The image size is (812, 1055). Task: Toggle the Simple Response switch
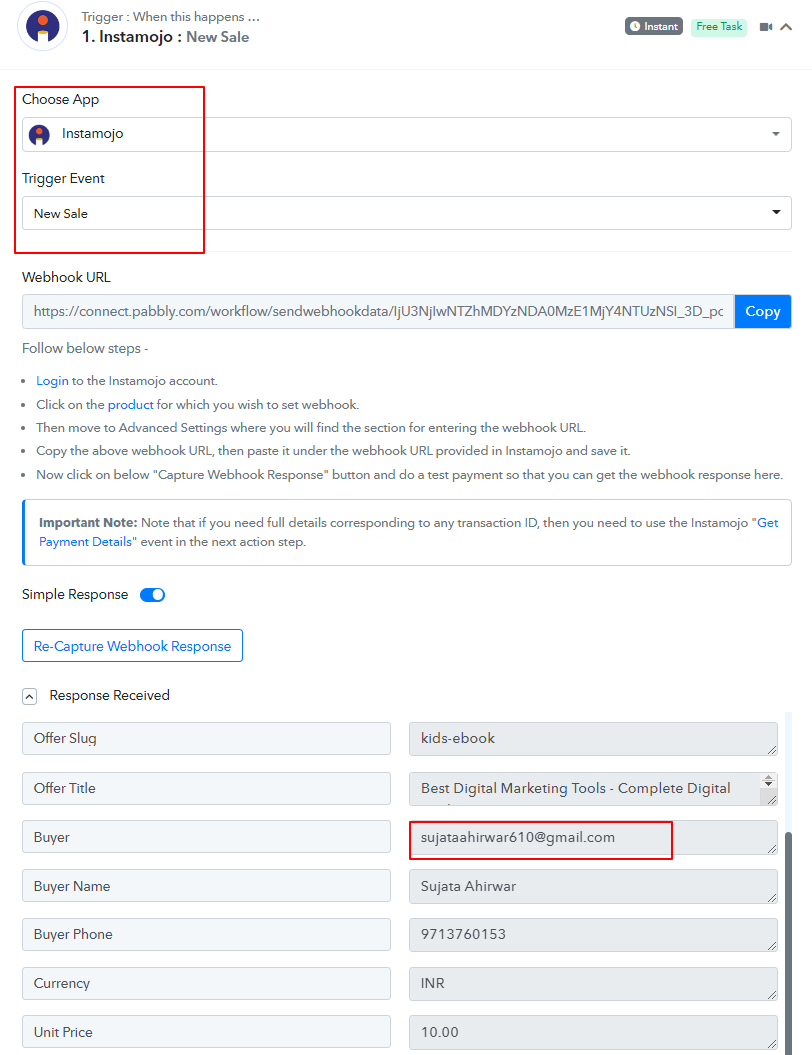click(x=153, y=595)
